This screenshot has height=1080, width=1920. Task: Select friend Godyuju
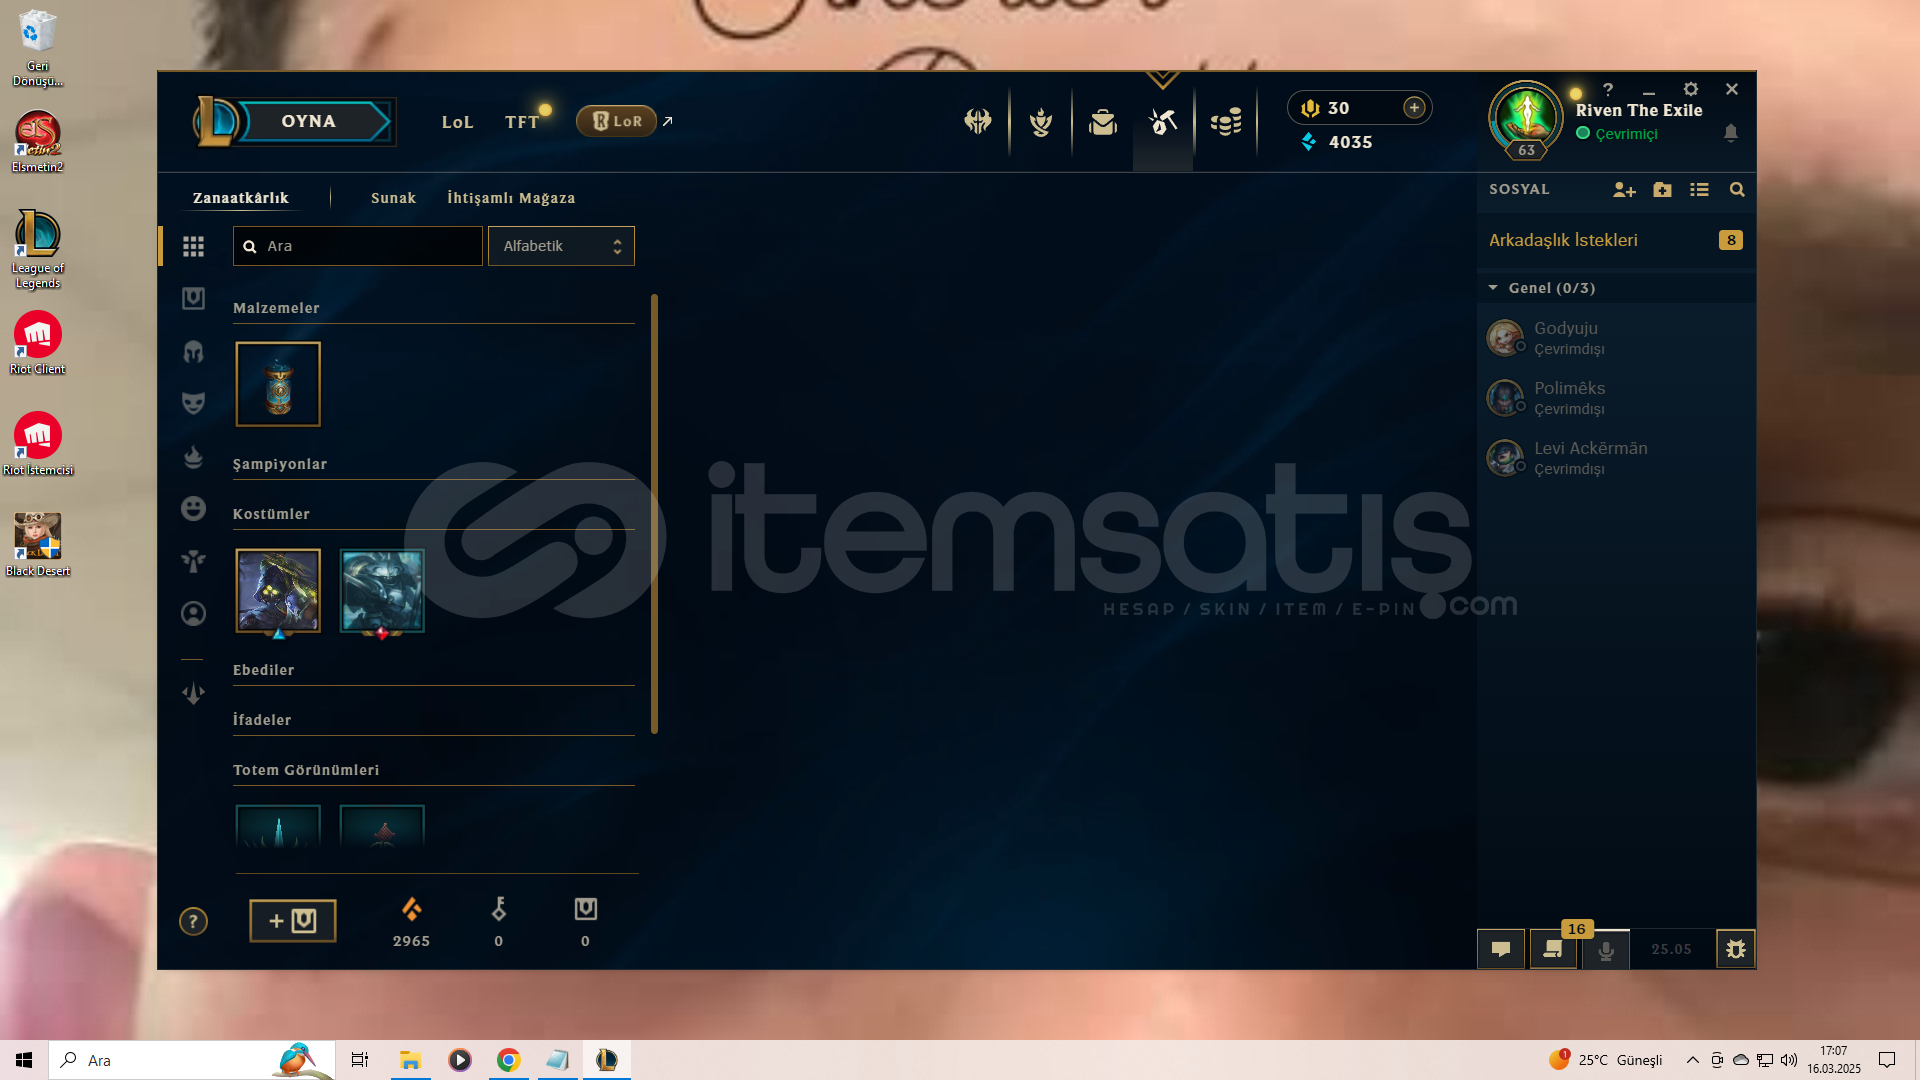point(1616,338)
